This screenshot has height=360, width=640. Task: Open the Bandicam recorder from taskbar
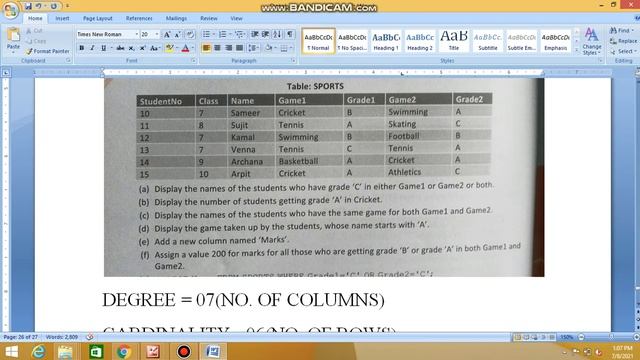184,351
